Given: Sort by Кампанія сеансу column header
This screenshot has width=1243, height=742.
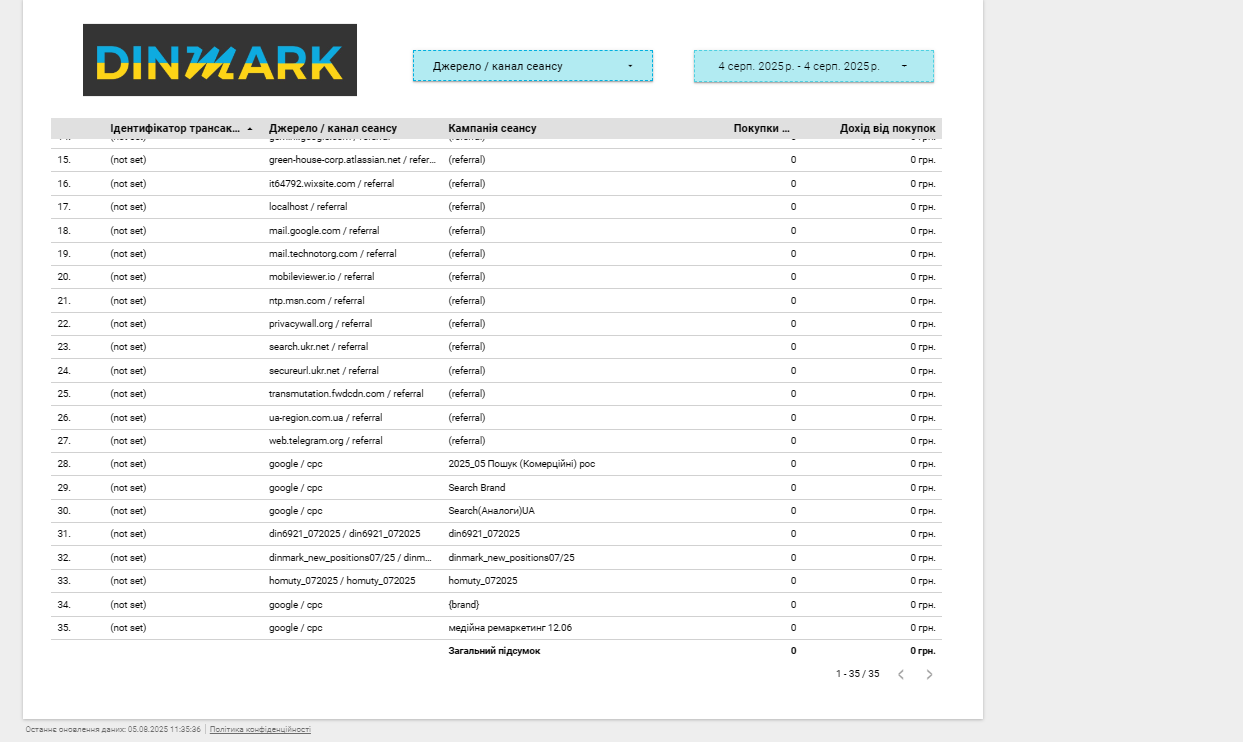Looking at the screenshot, I should (492, 128).
